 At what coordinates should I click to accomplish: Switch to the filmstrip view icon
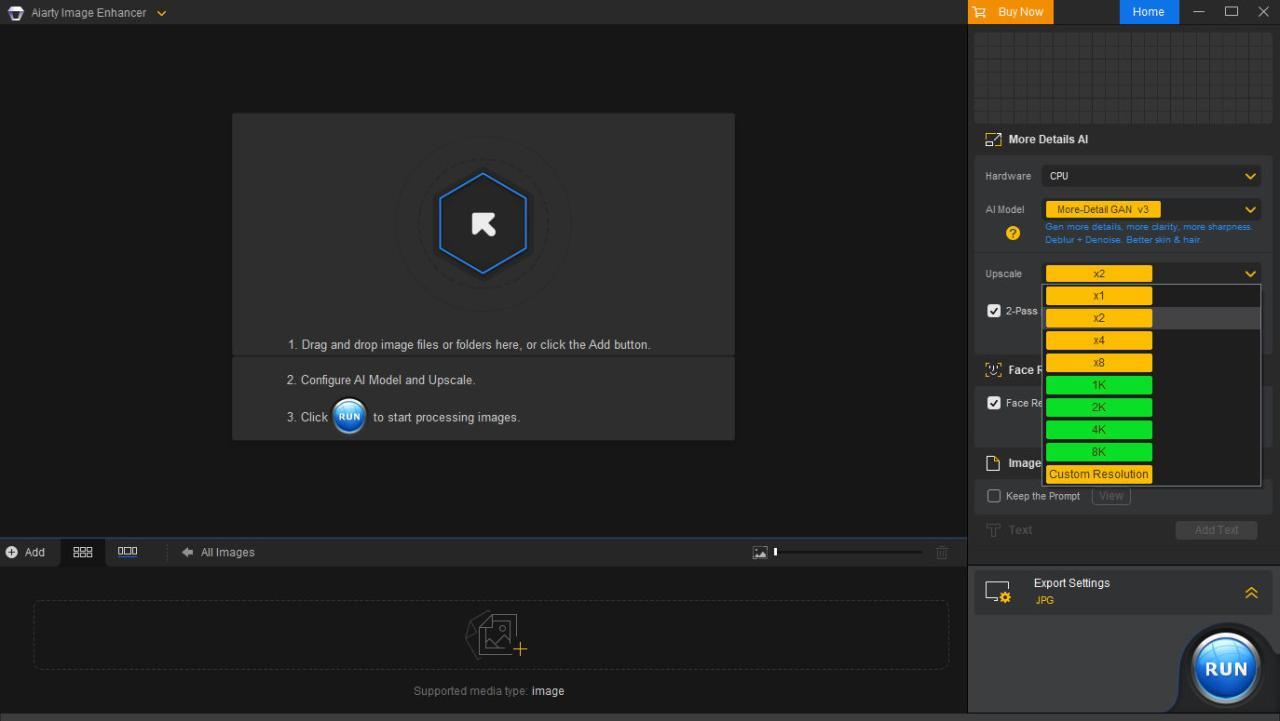pyautogui.click(x=127, y=552)
